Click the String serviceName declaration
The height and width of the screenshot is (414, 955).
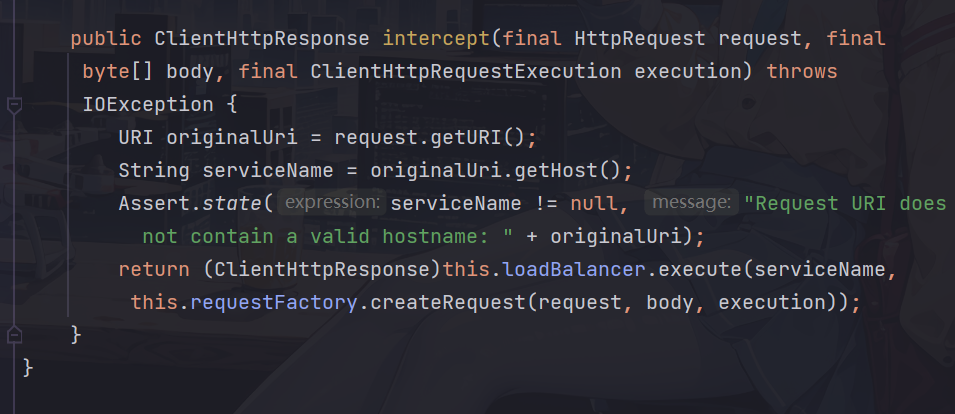tap(226, 170)
